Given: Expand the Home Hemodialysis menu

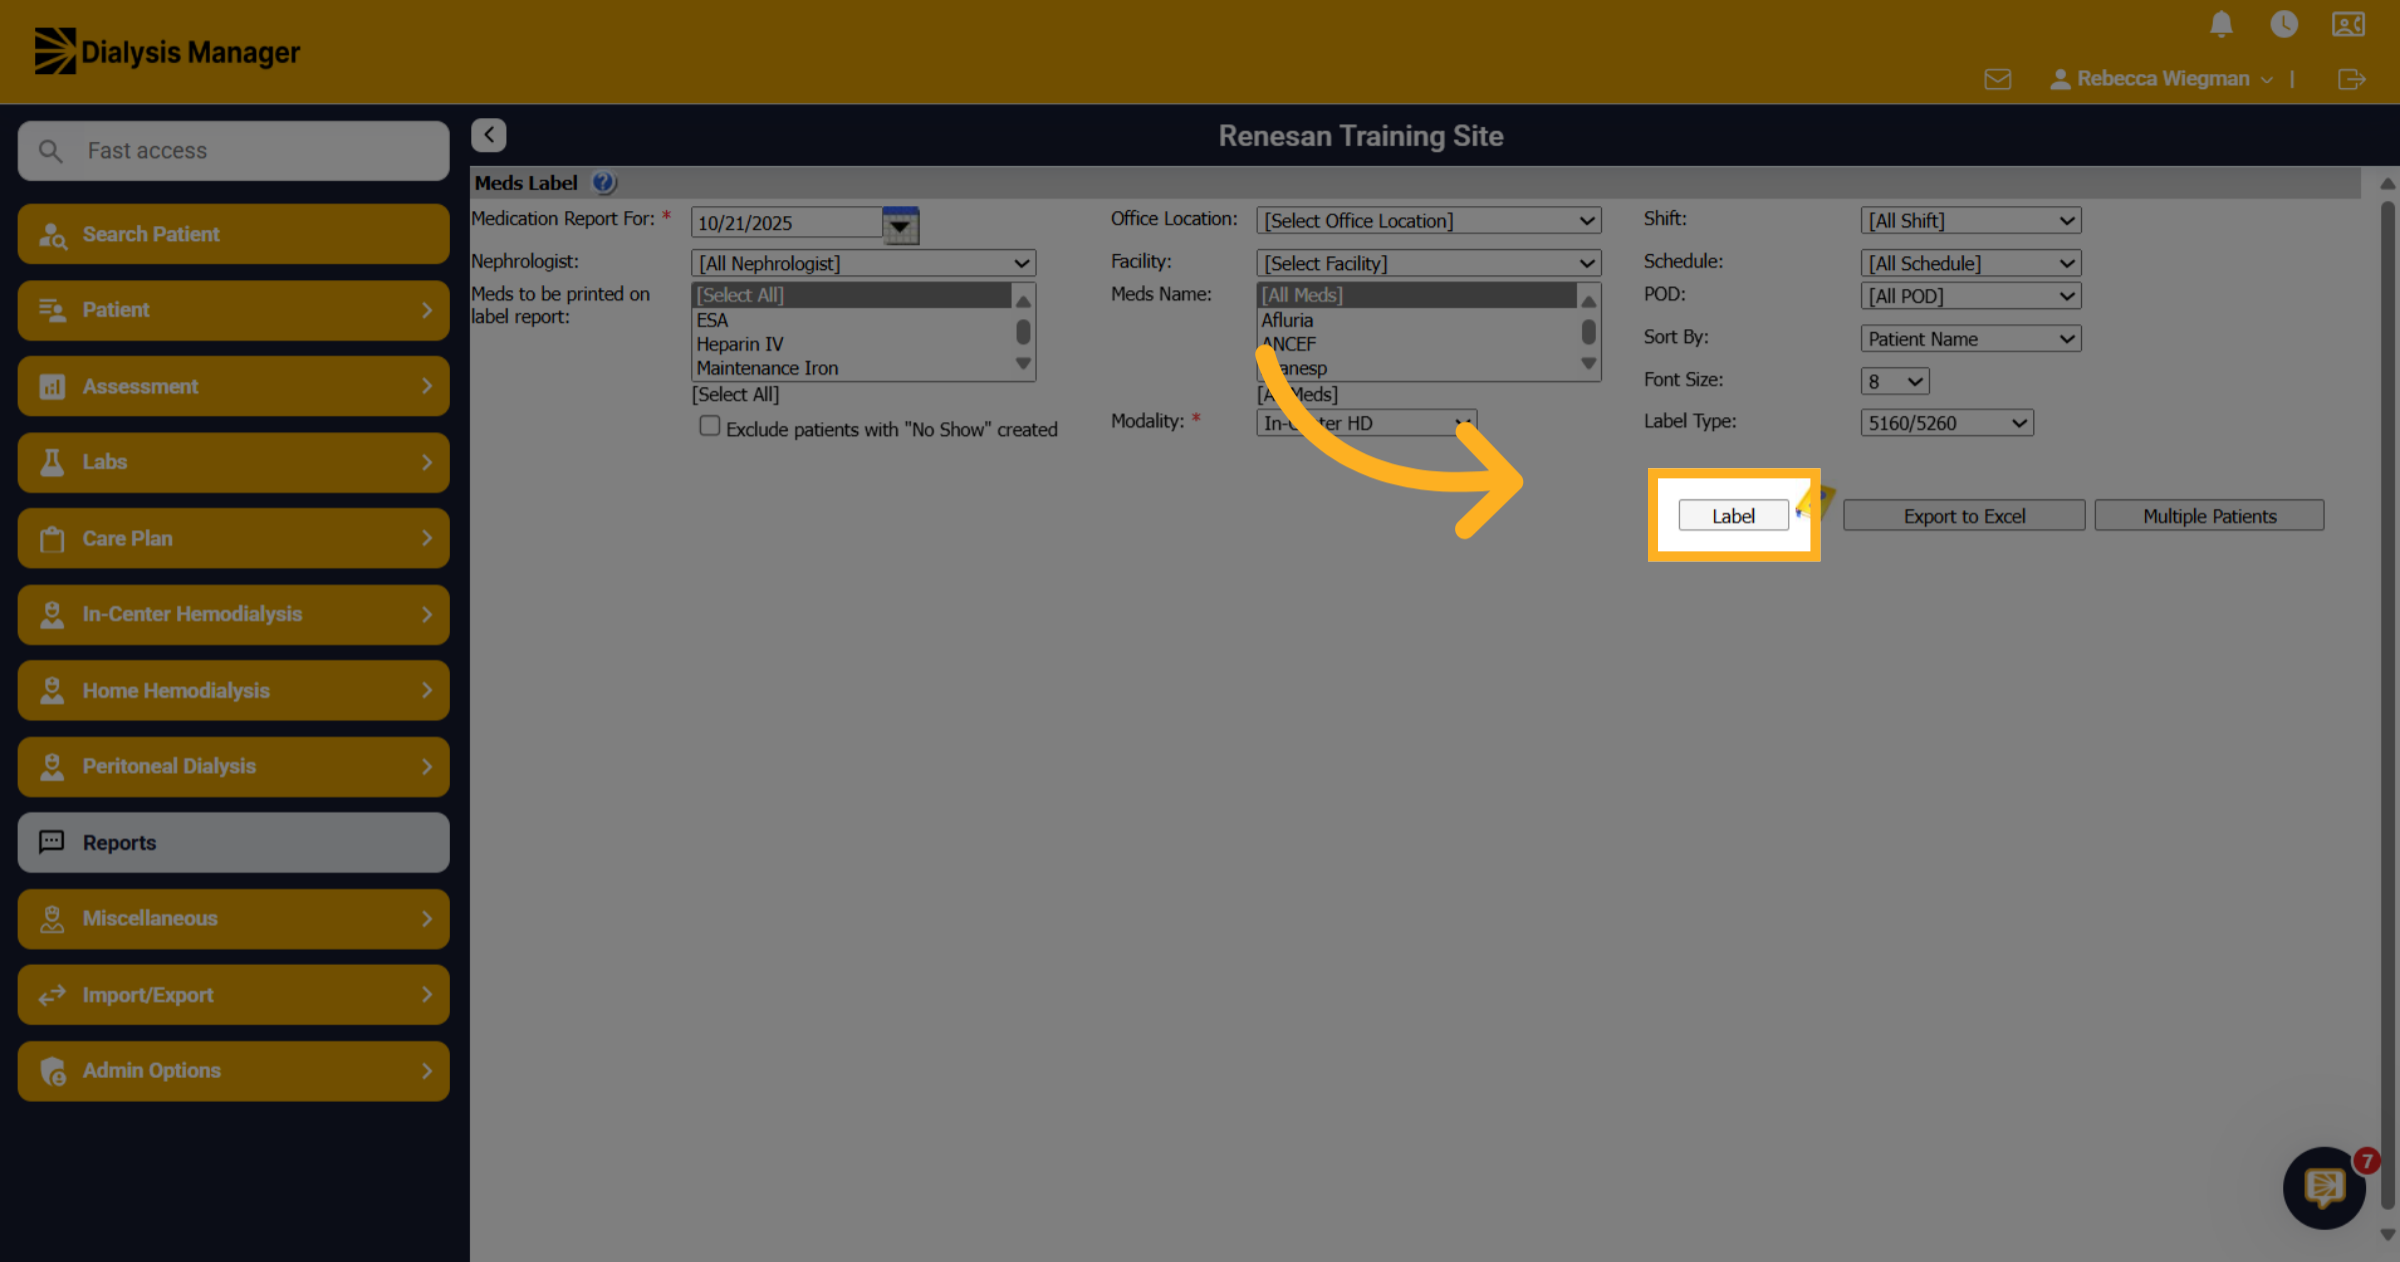Looking at the screenshot, I should 233,690.
